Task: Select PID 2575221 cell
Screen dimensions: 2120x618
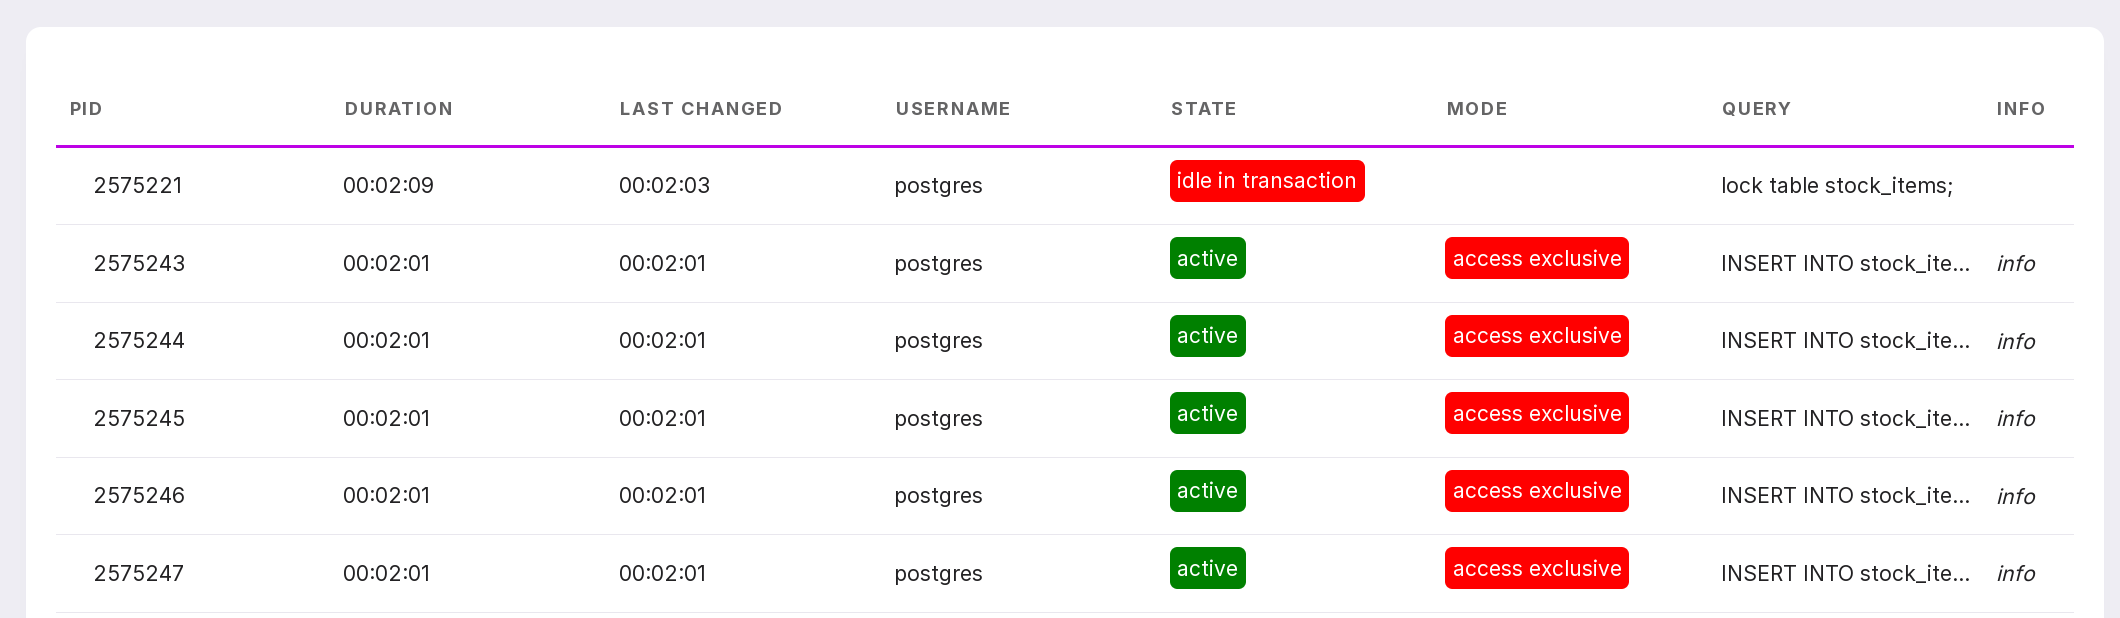Action: (x=138, y=186)
